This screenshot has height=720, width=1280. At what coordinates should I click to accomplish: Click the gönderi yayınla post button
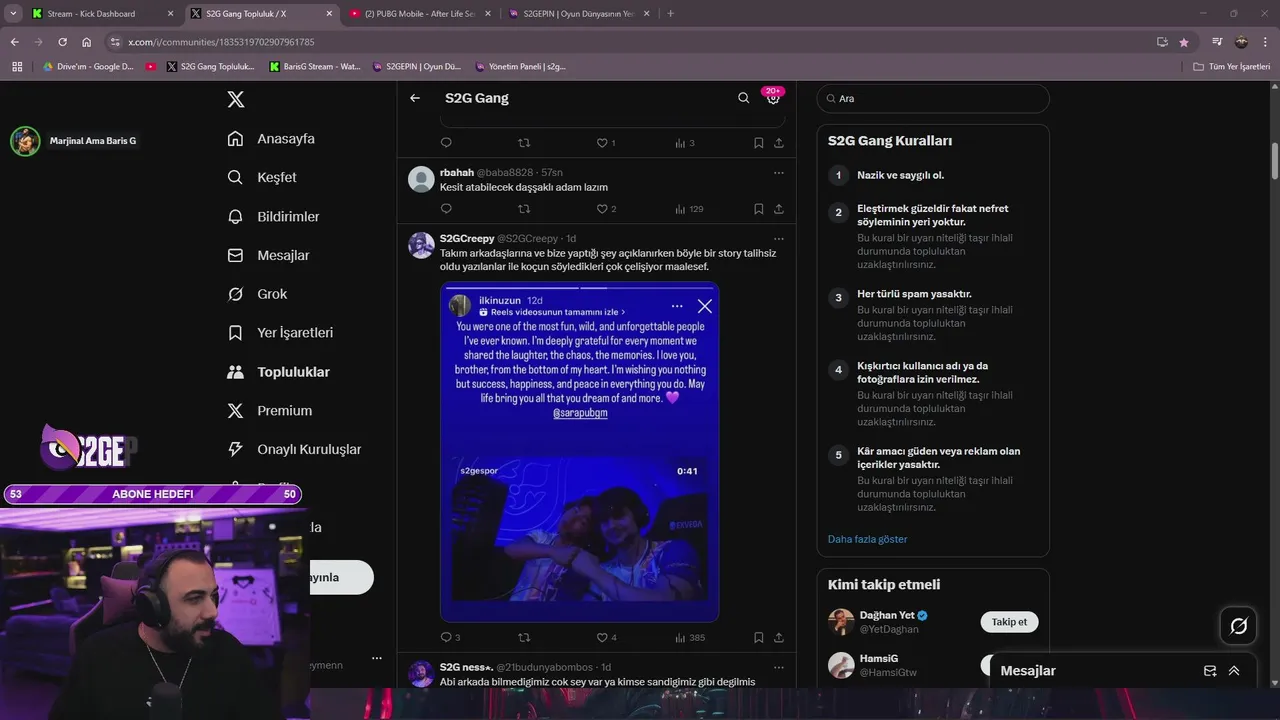click(x=340, y=577)
